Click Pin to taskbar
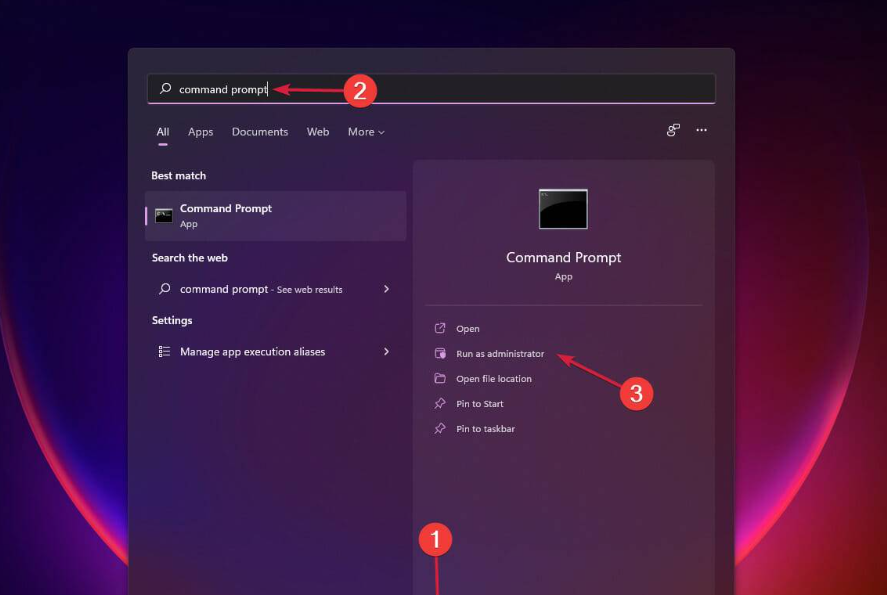Image resolution: width=887 pixels, height=595 pixels. [x=485, y=429]
